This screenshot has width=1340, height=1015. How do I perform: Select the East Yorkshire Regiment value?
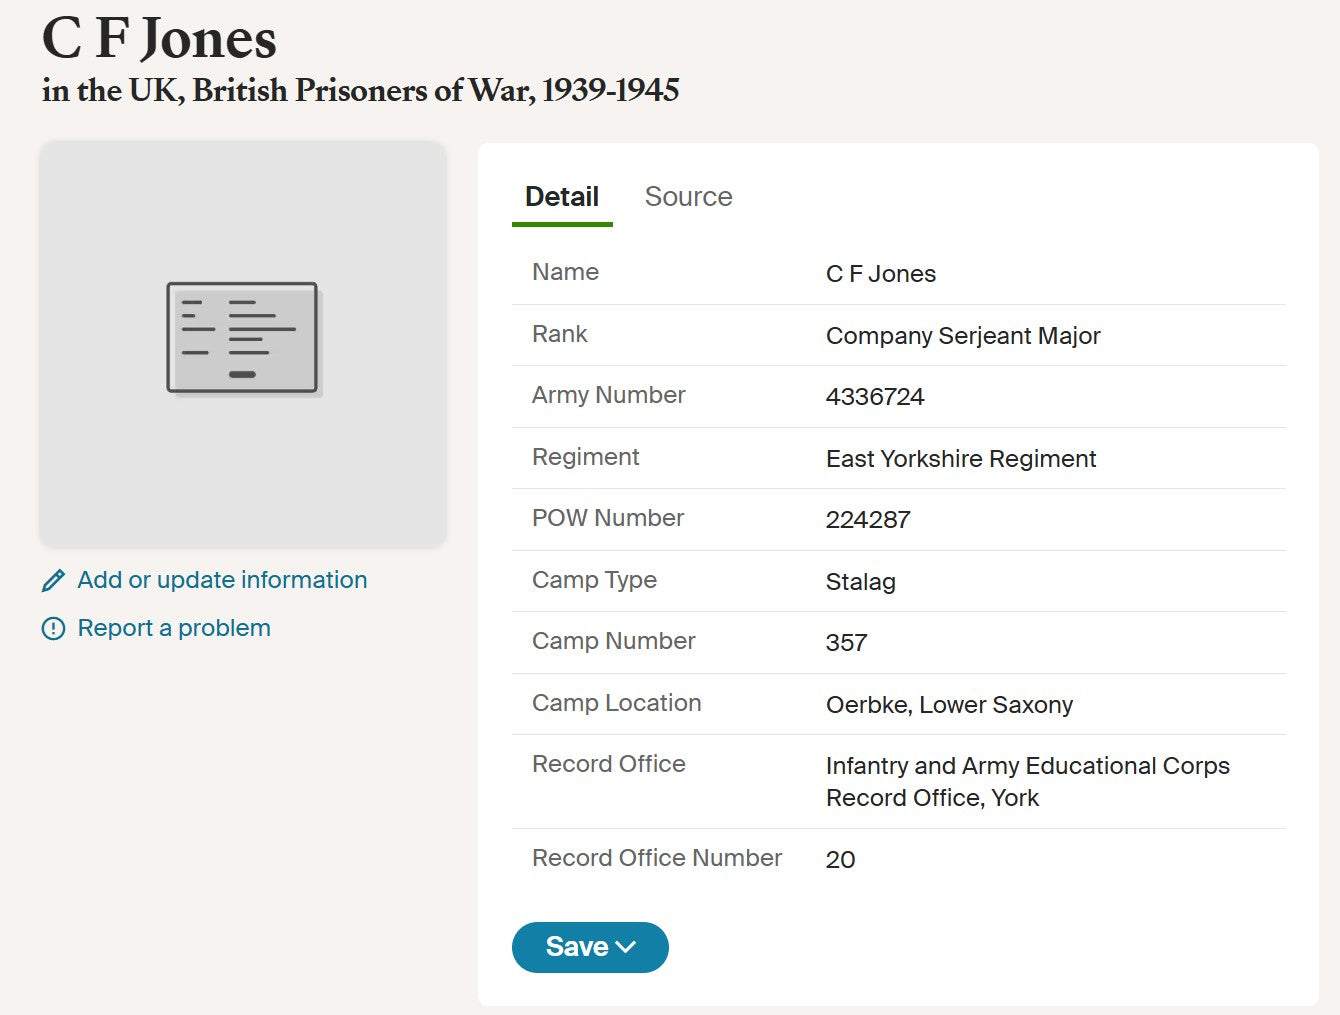[x=960, y=459]
